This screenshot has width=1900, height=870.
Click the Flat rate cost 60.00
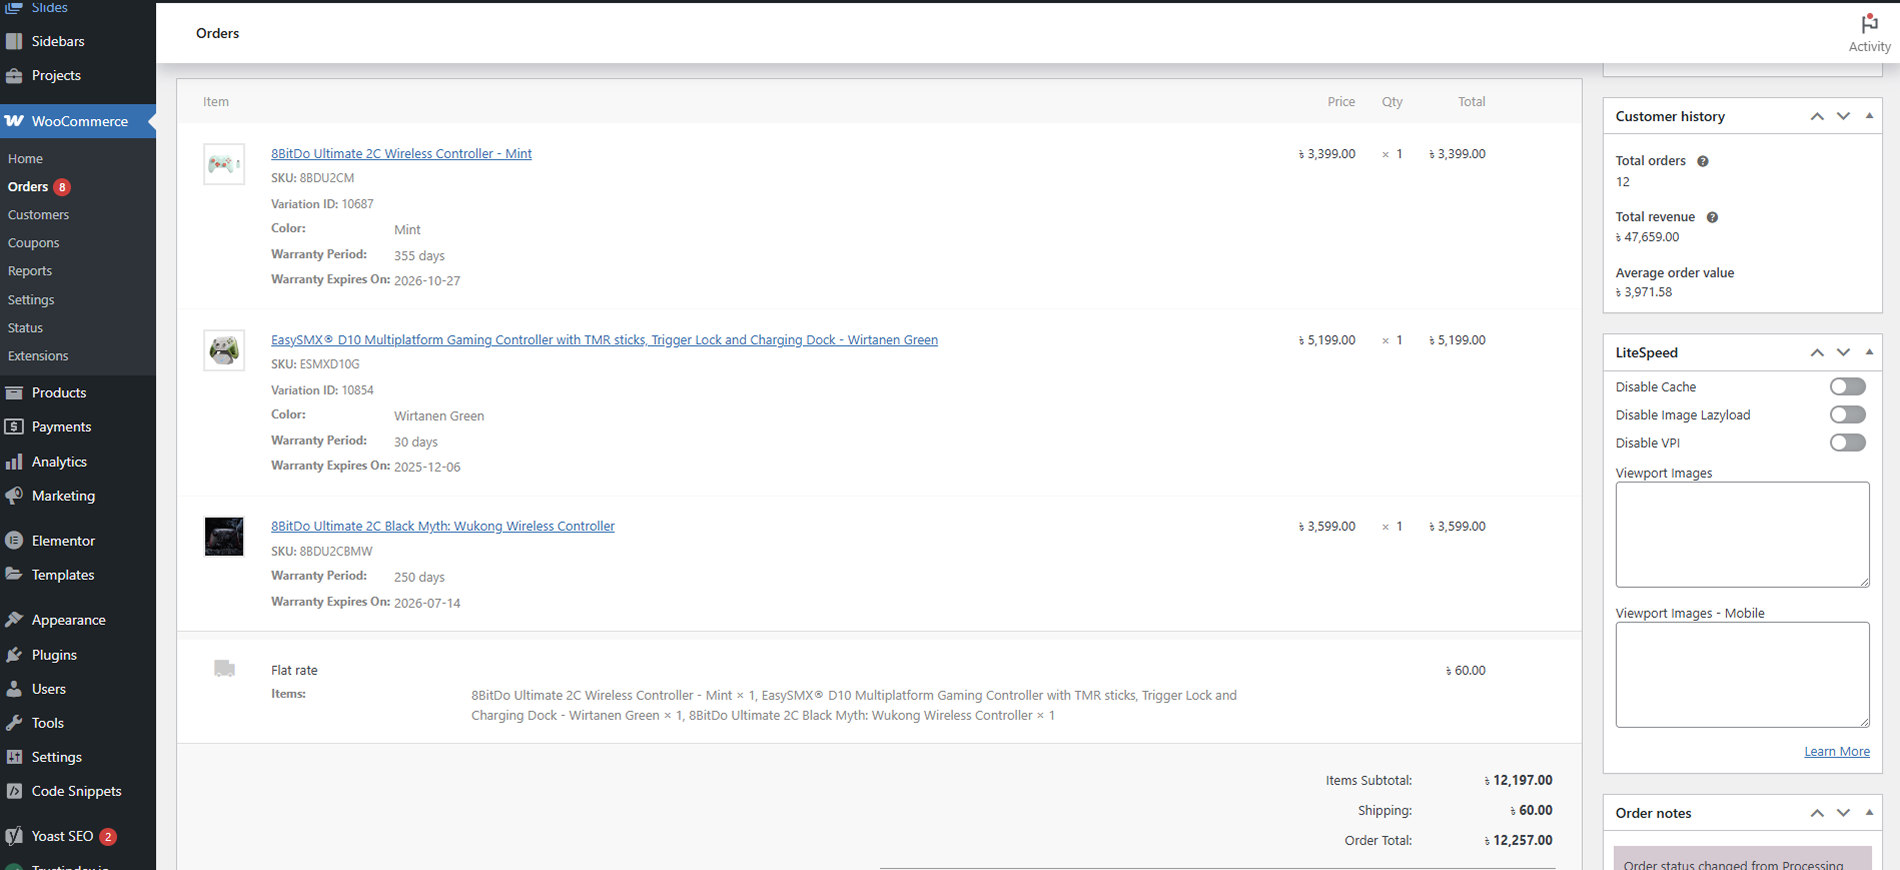1466,670
